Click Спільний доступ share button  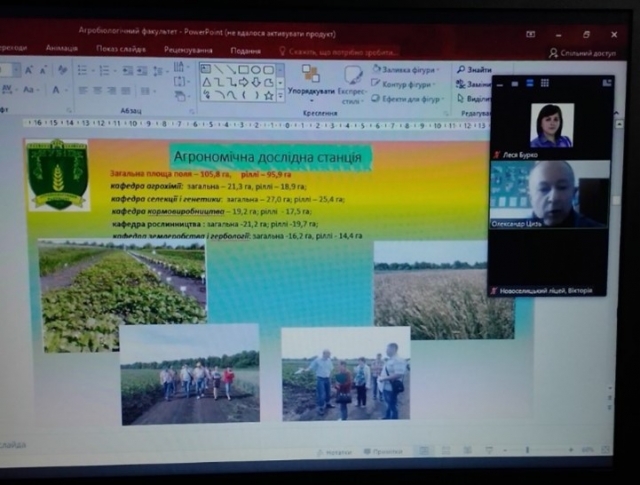[583, 53]
